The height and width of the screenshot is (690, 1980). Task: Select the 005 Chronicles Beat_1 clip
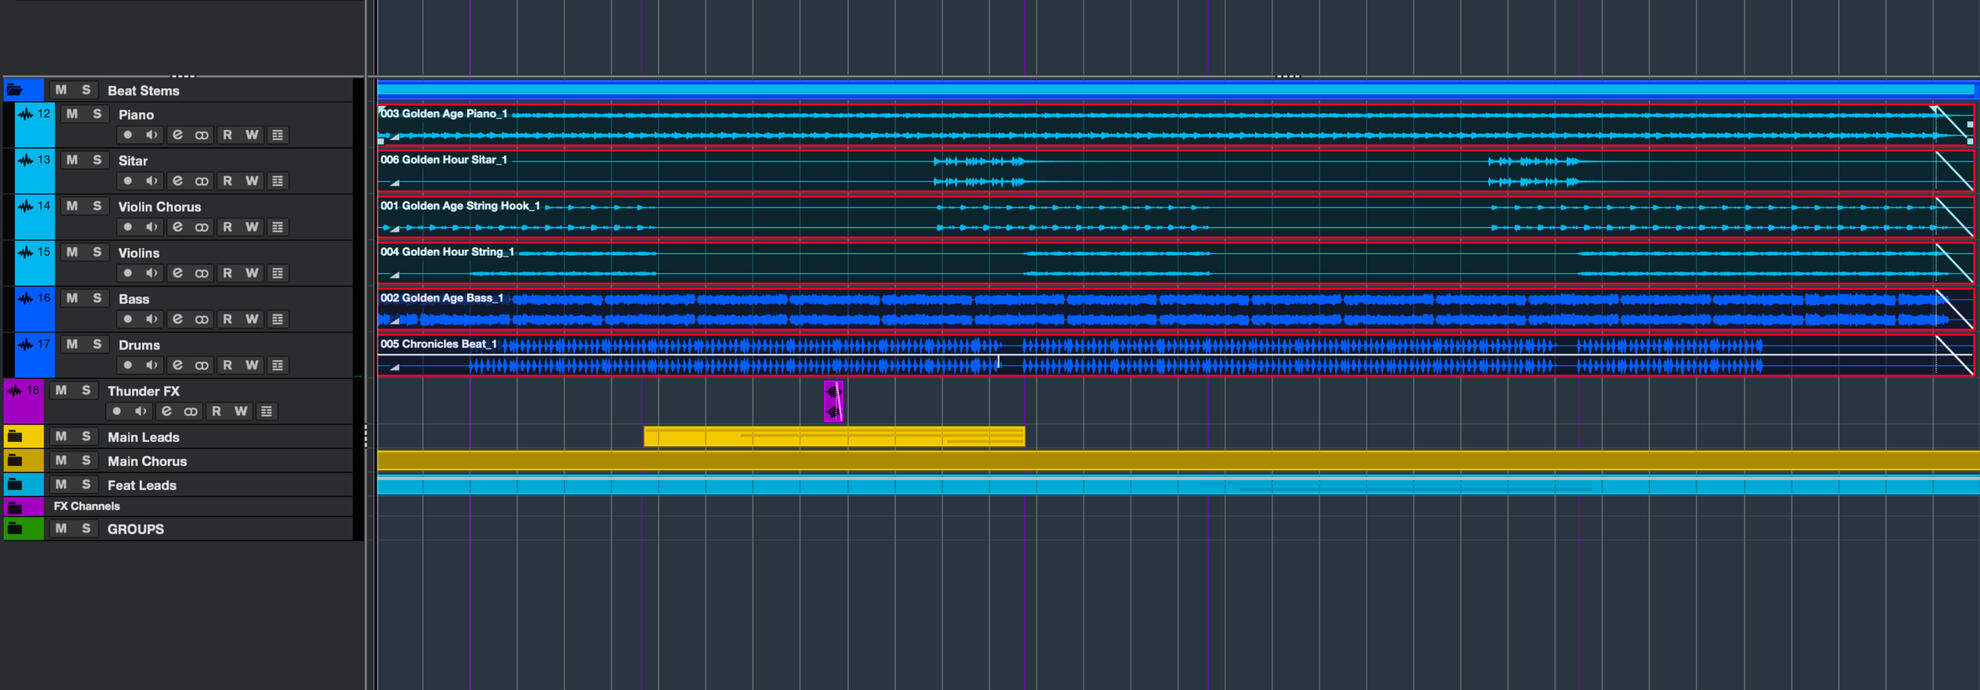pyautogui.click(x=1175, y=355)
